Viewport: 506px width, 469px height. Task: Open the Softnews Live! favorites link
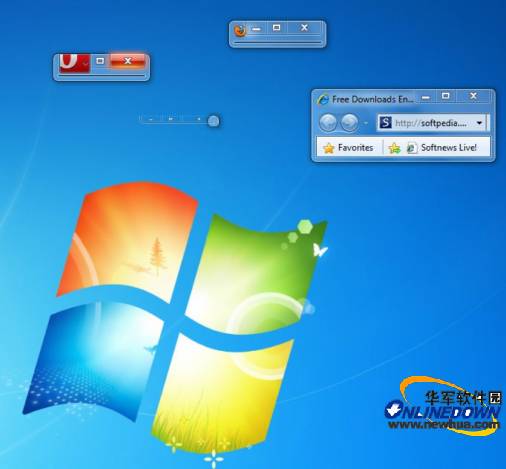point(442,147)
